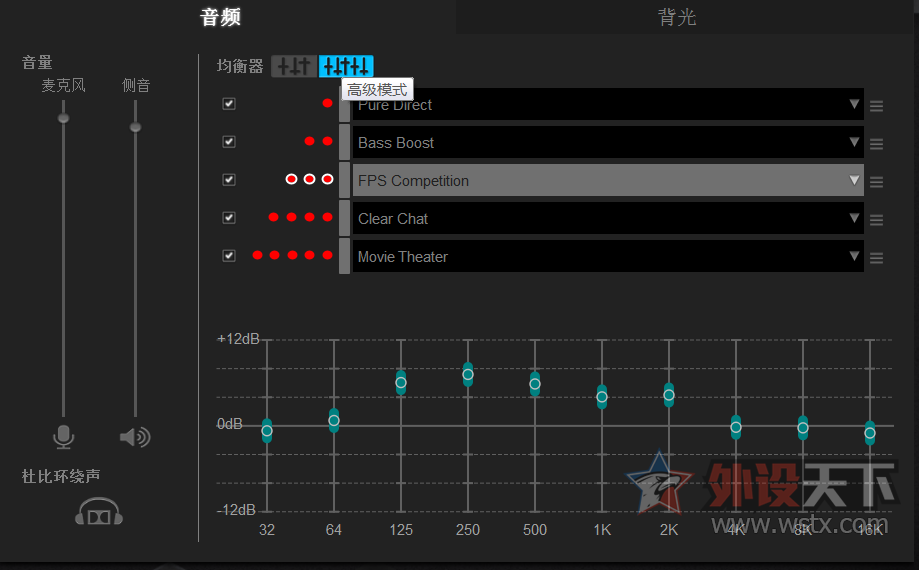Click the three-dot FPS Competition indicator

(309, 179)
